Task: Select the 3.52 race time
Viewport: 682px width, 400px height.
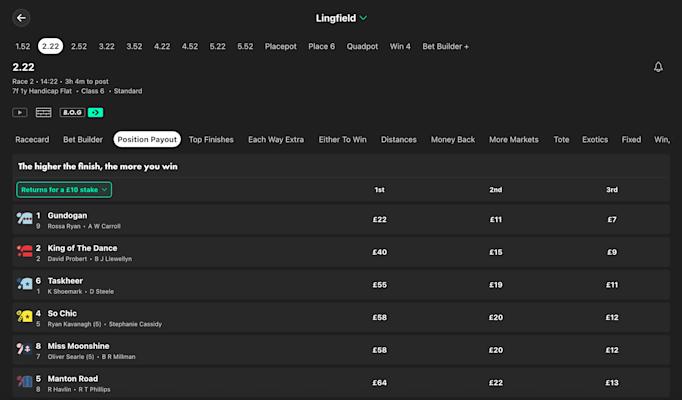Action: pos(134,46)
